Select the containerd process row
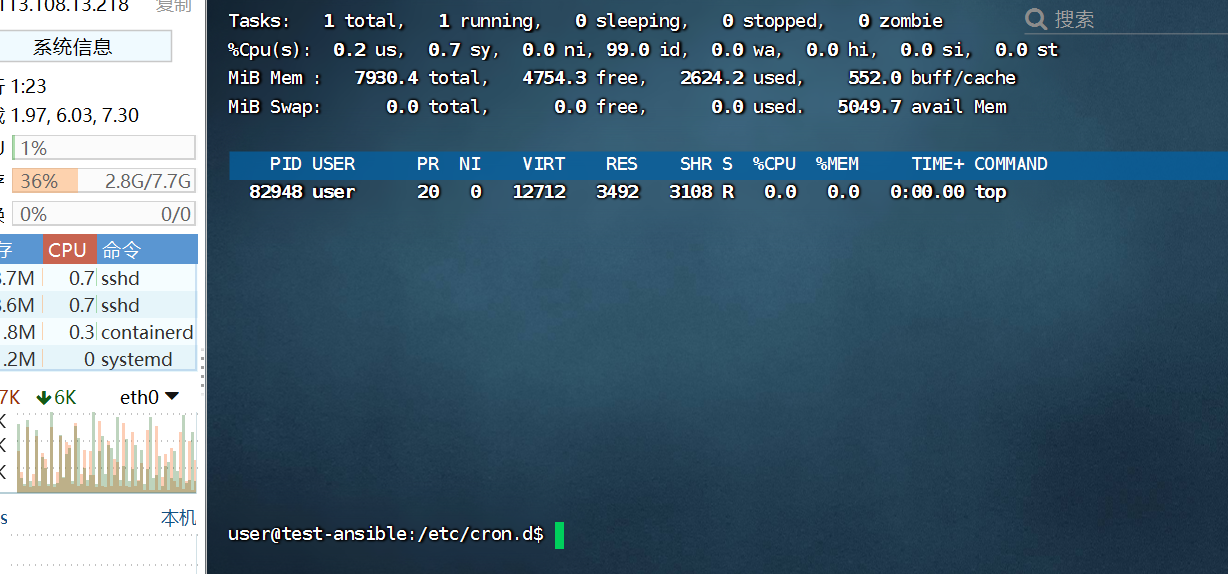1228x574 pixels. (x=100, y=332)
